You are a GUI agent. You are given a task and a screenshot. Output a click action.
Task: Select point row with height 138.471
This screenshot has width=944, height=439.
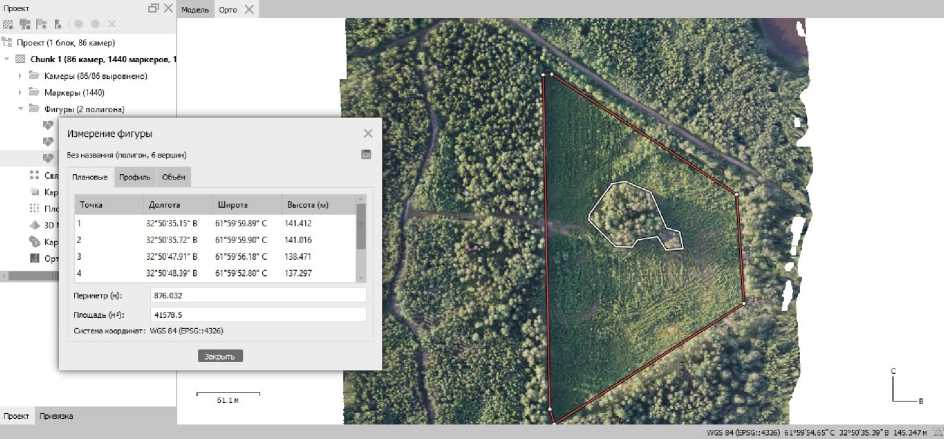(x=216, y=257)
